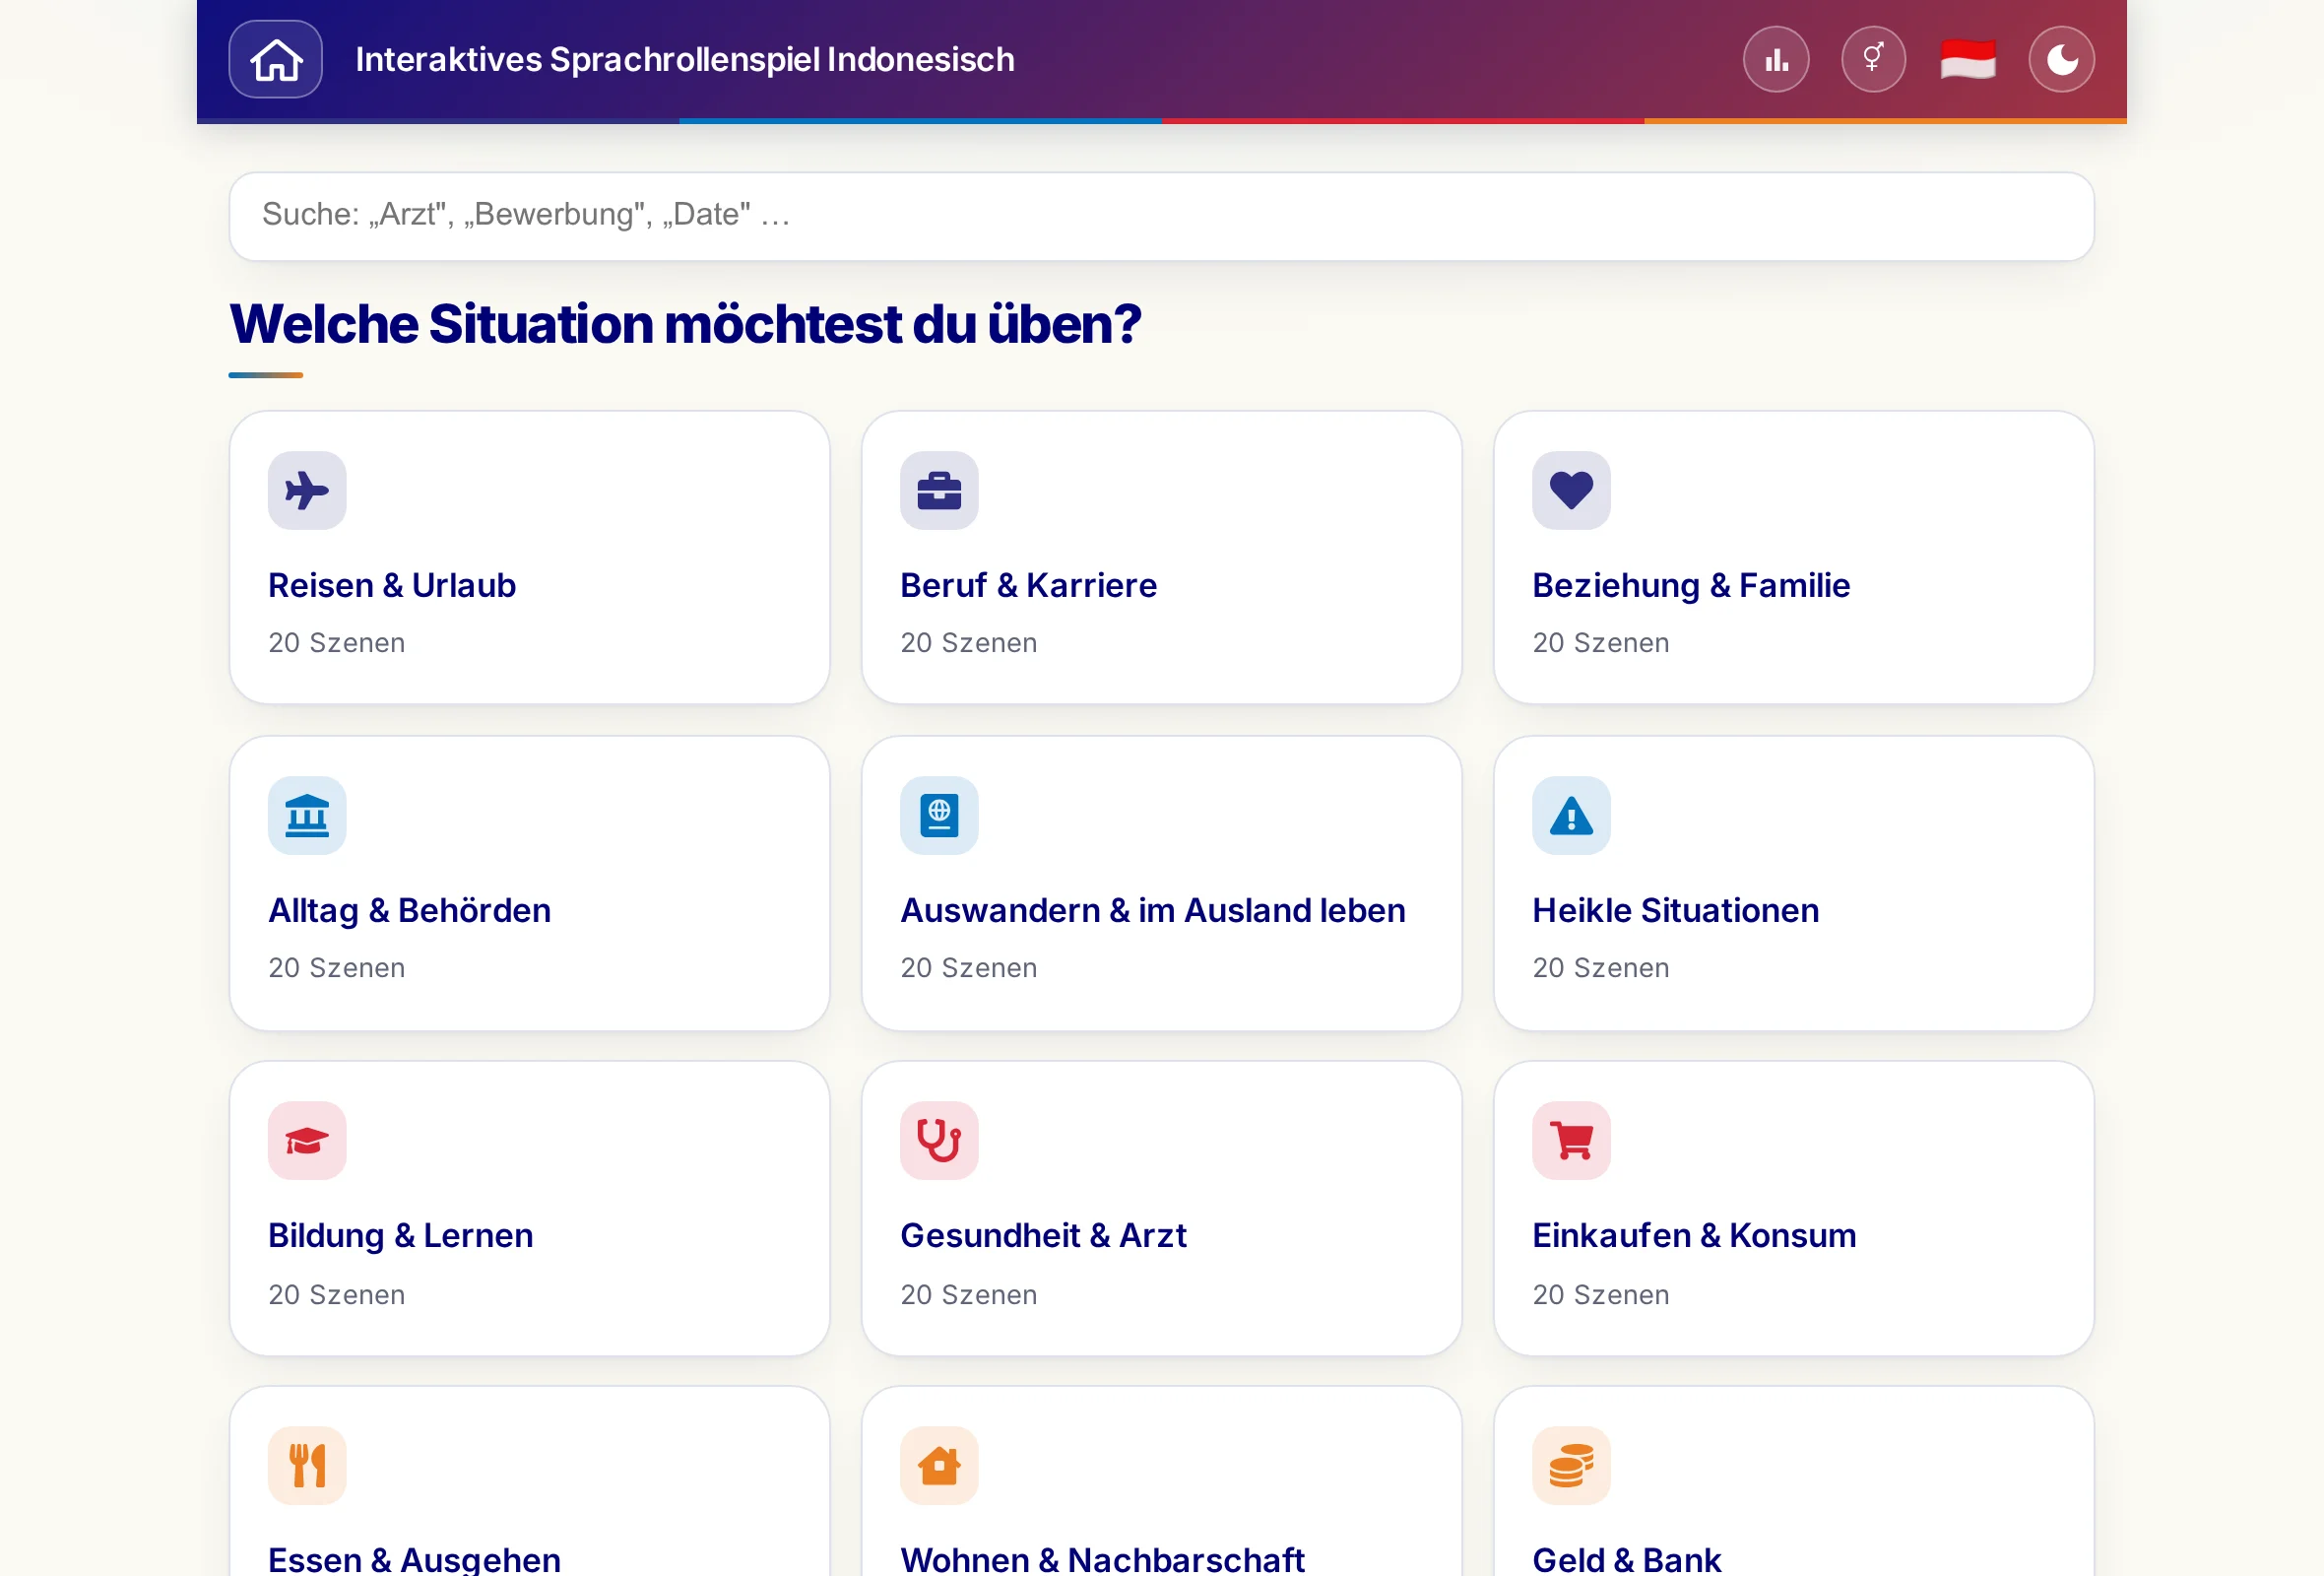
Task: Click the coins icon for Geld & Bank
Action: click(x=1571, y=1466)
